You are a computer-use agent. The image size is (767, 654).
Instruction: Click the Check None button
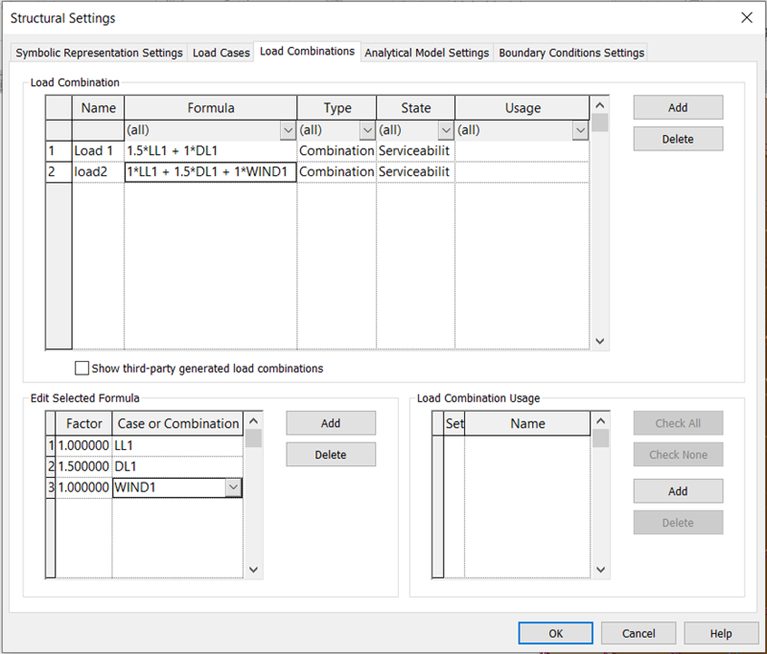point(678,454)
